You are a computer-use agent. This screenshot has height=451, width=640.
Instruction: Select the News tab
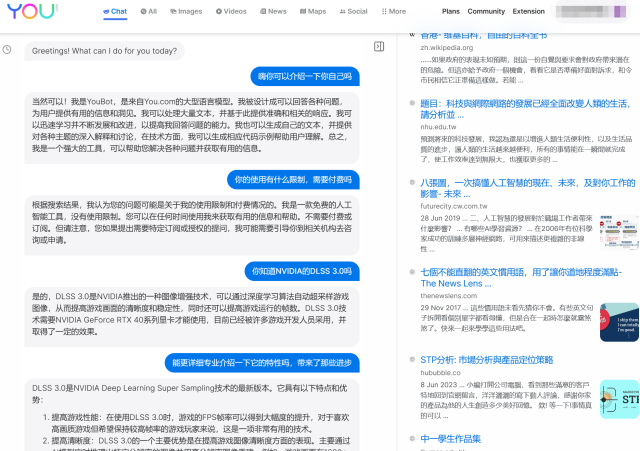point(273,11)
